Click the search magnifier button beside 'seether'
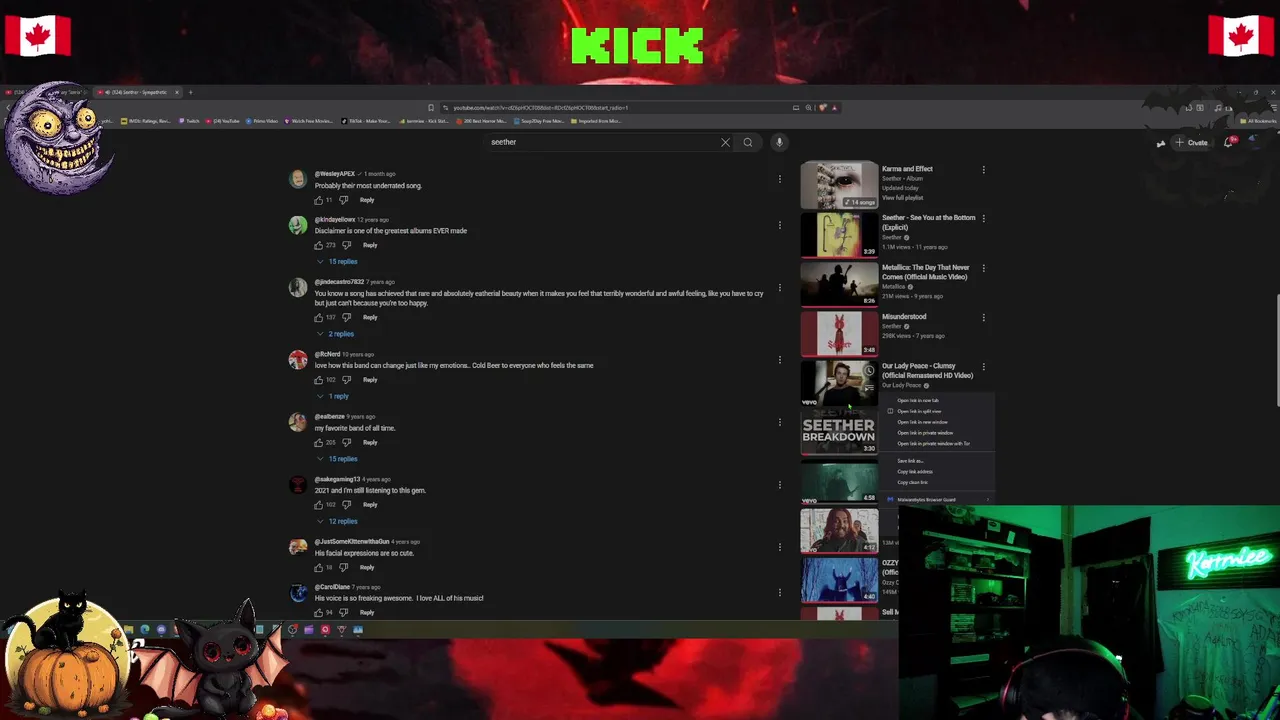Image resolution: width=1280 pixels, height=720 pixels. click(747, 142)
